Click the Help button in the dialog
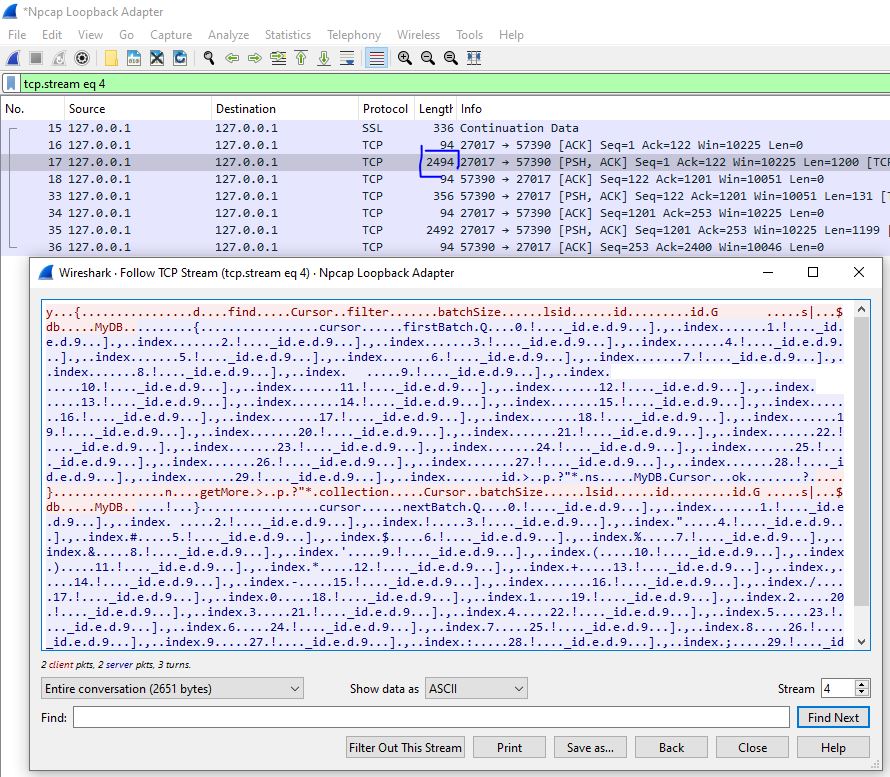 pyautogui.click(x=833, y=747)
